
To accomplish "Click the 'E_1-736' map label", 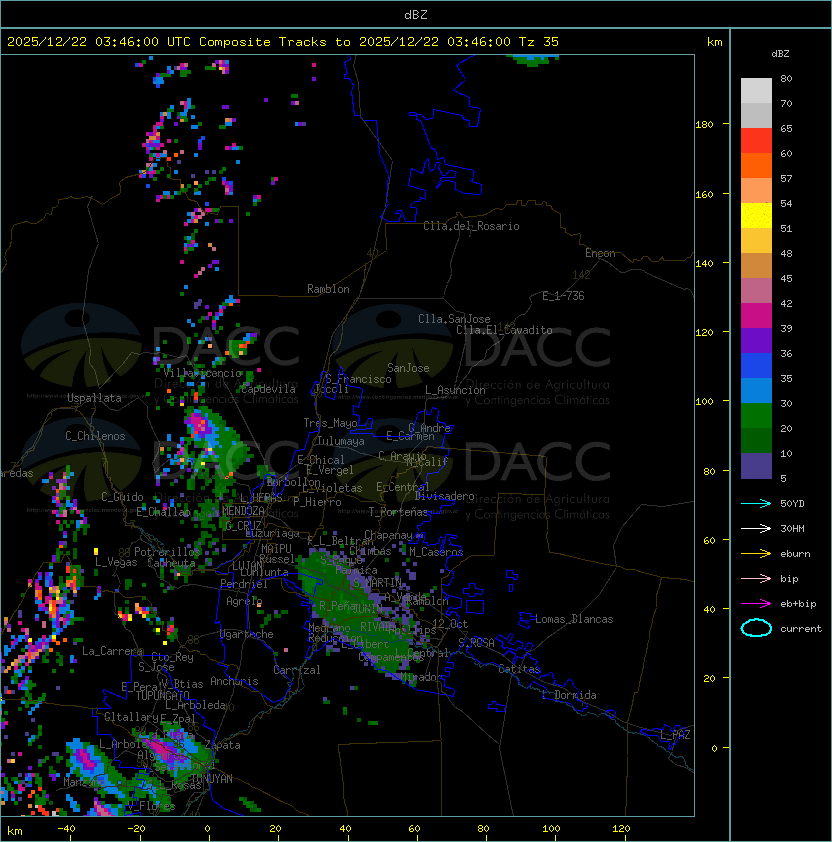I will (x=563, y=296).
